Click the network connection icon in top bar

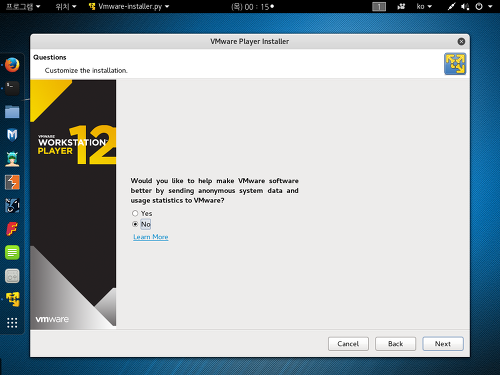pos(451,6)
